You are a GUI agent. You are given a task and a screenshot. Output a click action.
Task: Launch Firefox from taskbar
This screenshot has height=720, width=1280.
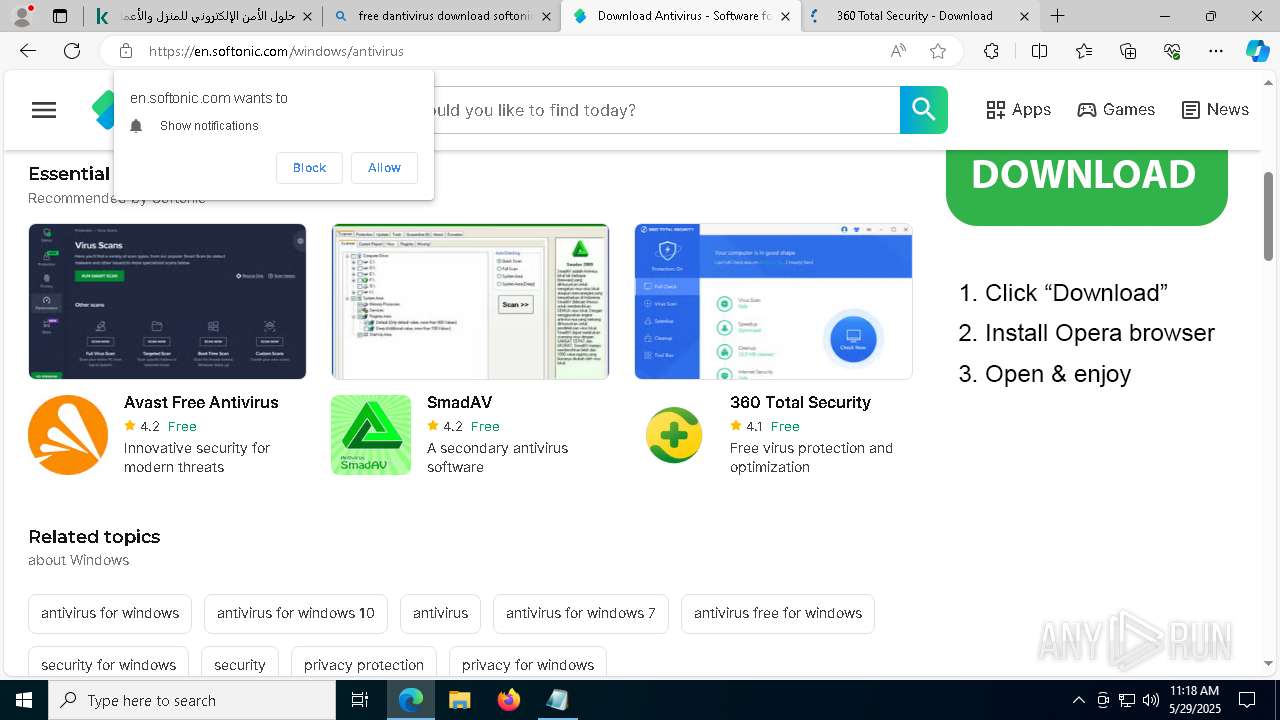(508, 700)
